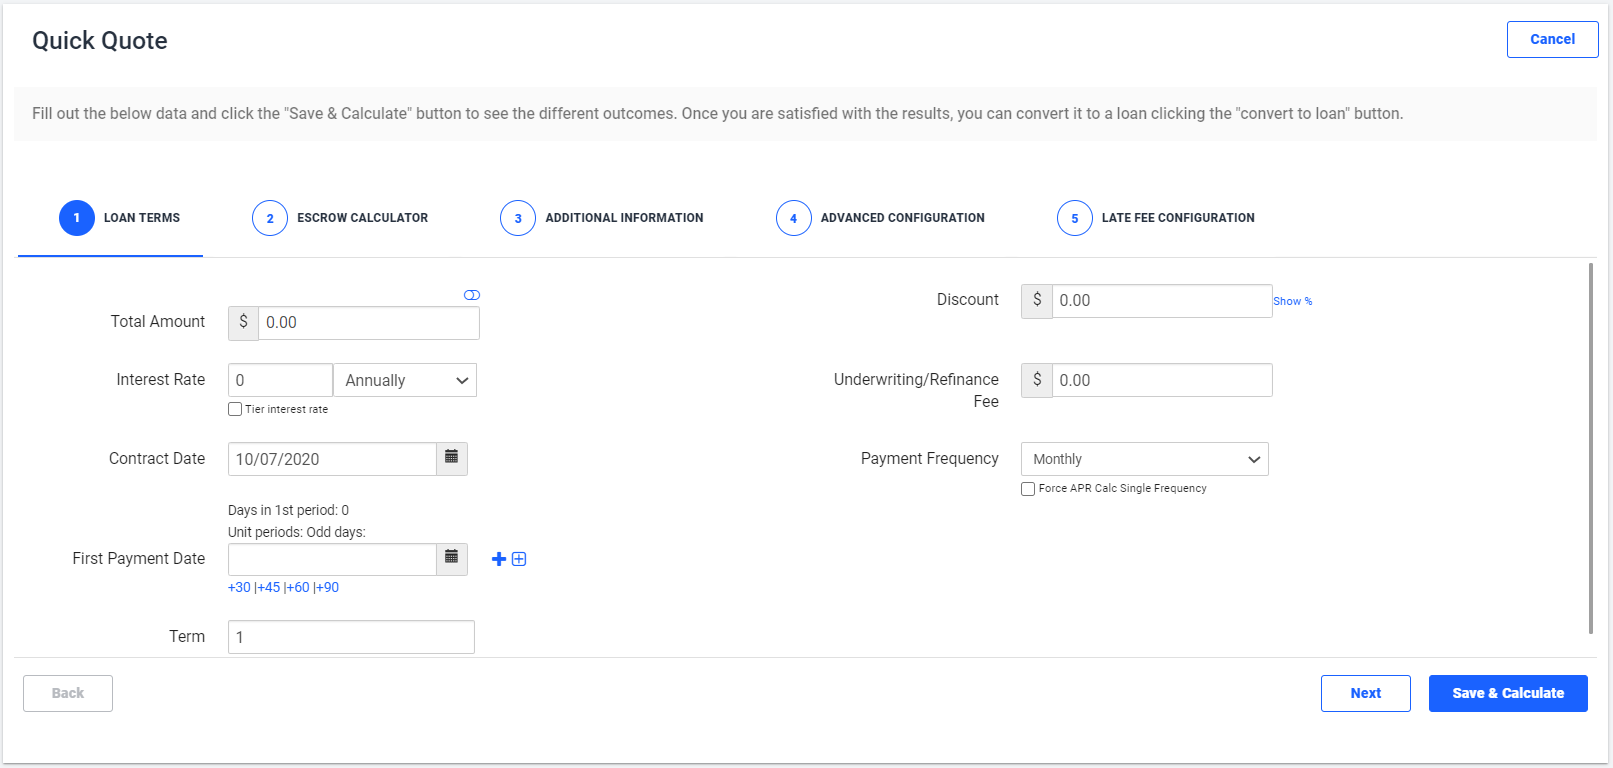
Task: Focus the Term input field
Action: click(x=351, y=637)
